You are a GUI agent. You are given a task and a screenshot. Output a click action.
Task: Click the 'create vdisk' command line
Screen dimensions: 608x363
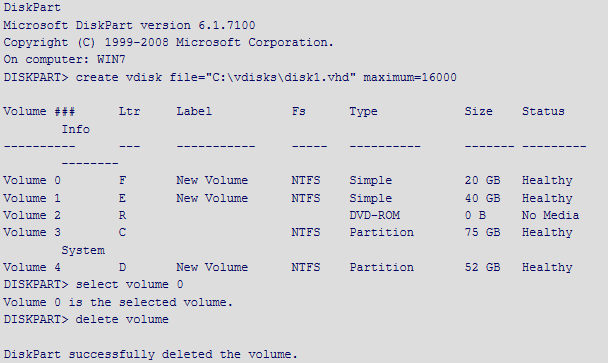coord(230,77)
